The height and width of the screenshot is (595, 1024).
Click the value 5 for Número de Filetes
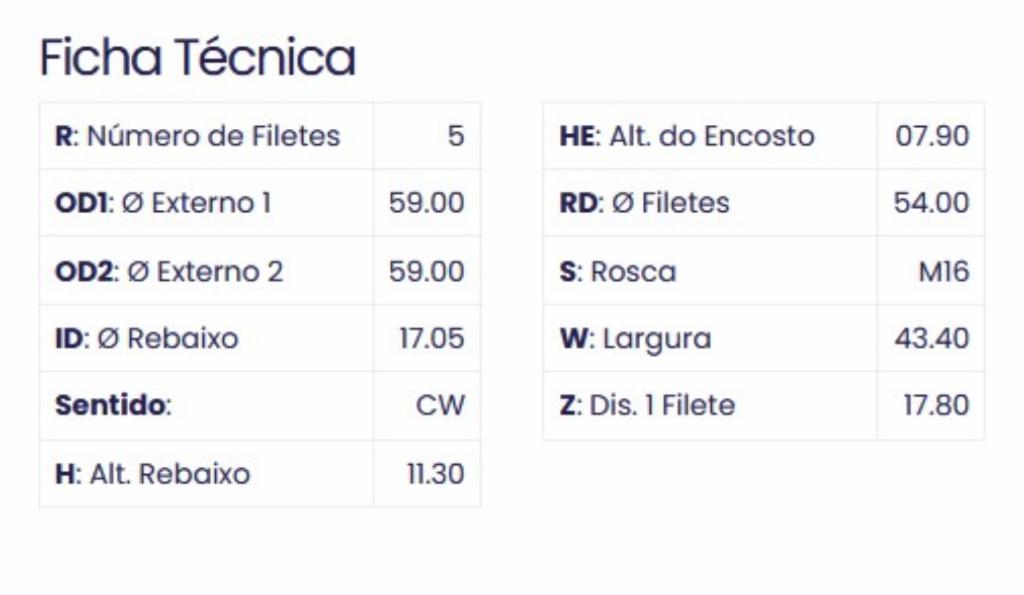pos(456,137)
